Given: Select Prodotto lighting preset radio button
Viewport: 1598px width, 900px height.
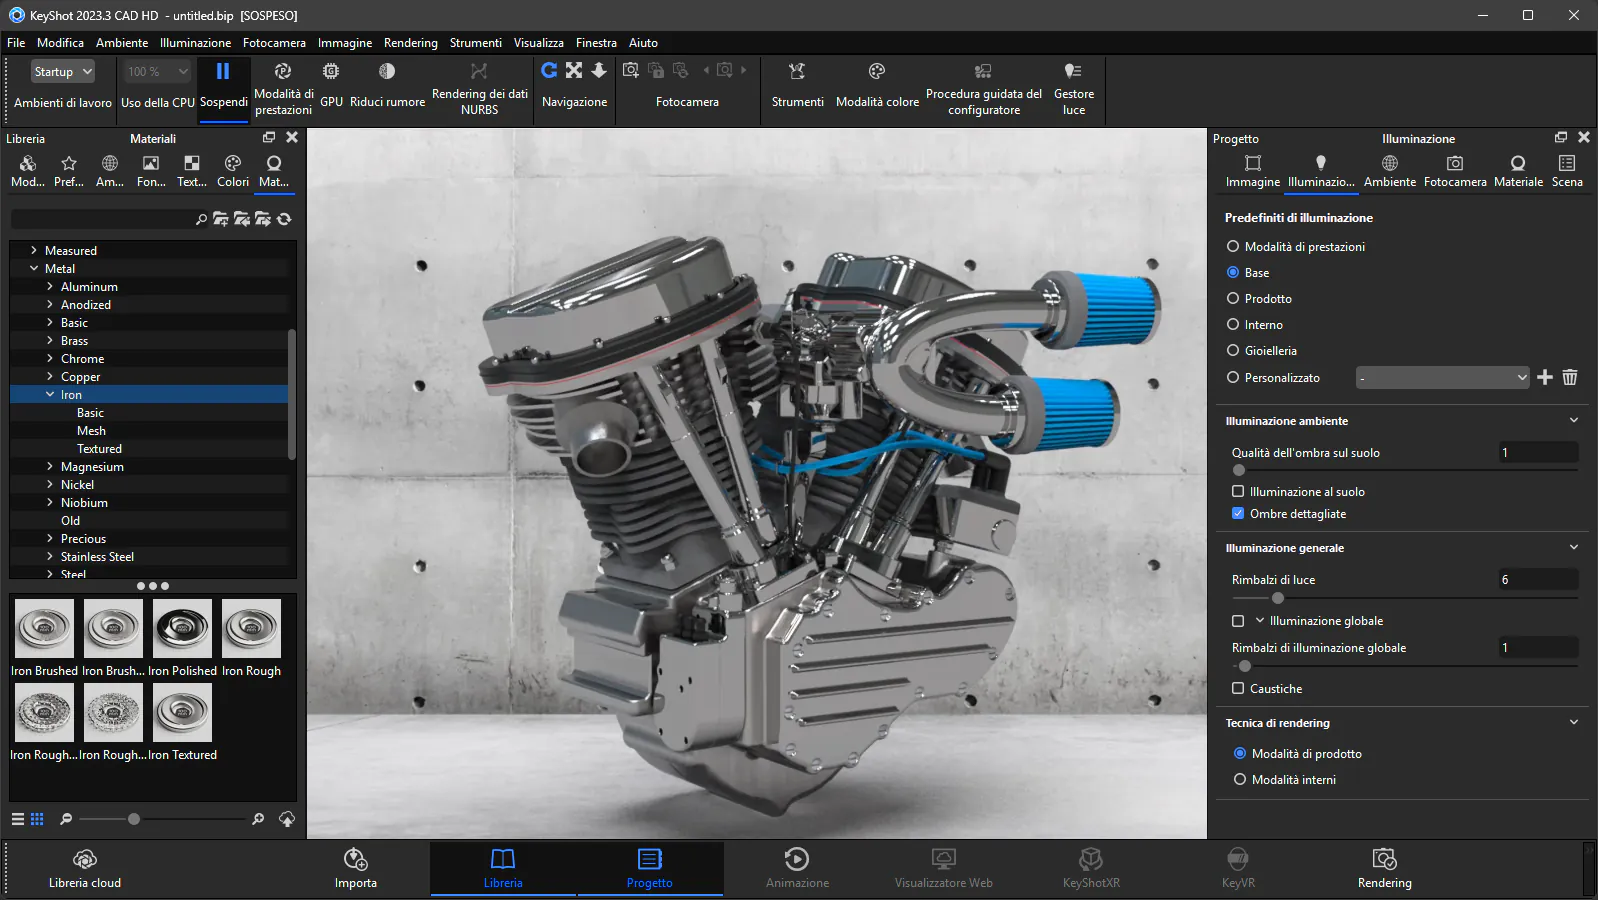Looking at the screenshot, I should pyautogui.click(x=1233, y=298).
